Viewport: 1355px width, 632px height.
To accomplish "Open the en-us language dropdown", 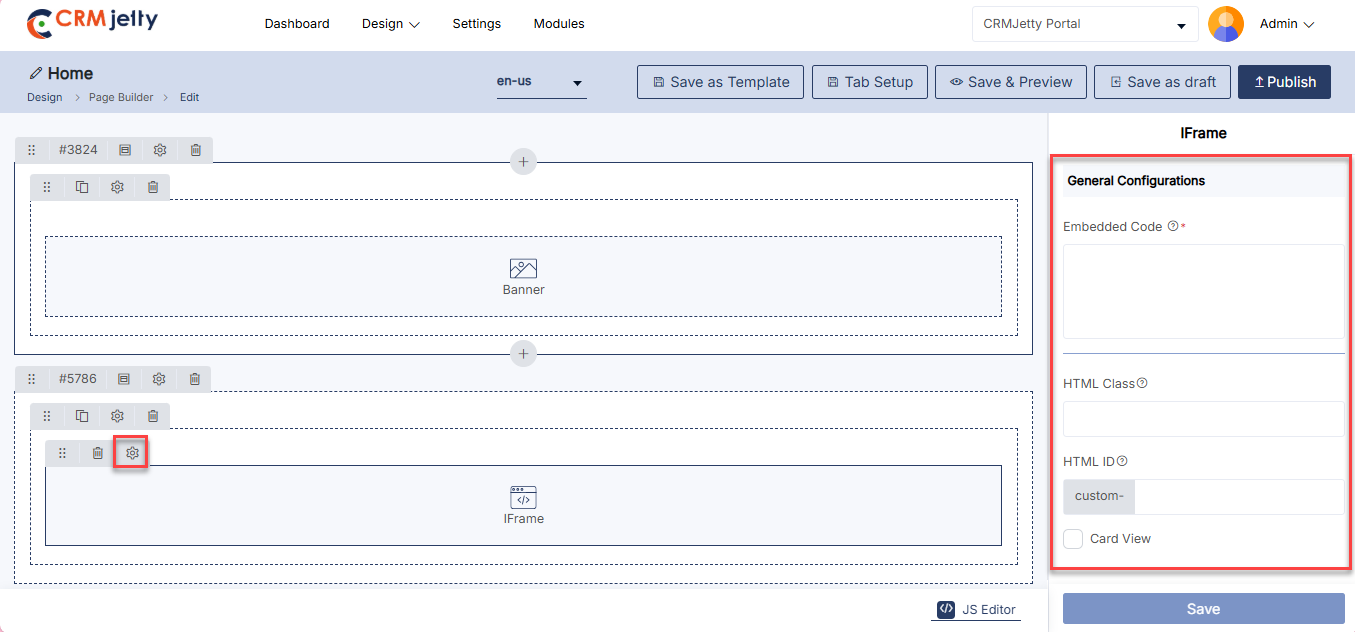I will pyautogui.click(x=541, y=82).
